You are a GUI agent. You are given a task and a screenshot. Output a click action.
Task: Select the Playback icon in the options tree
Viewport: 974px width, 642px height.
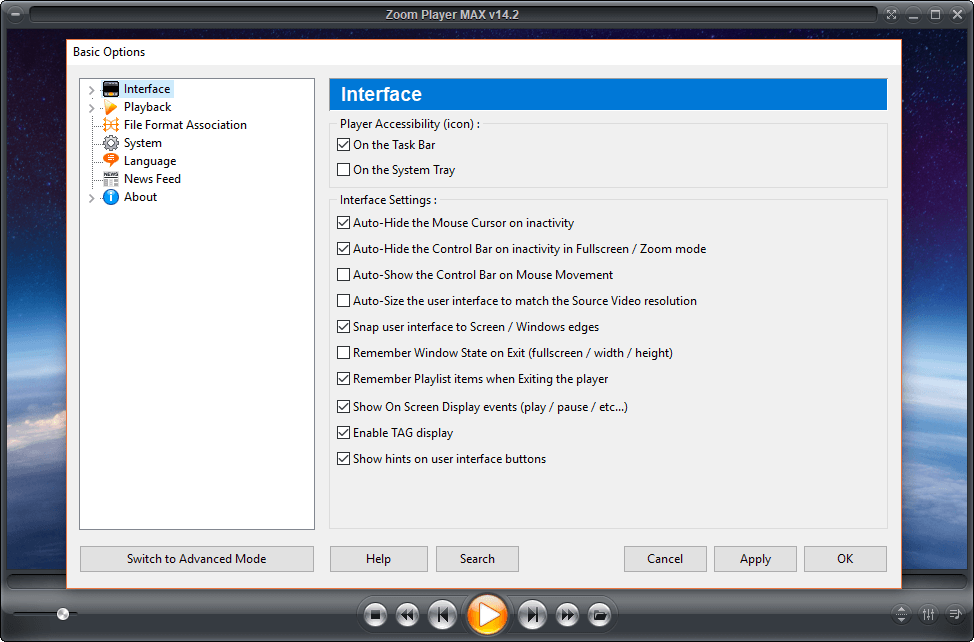[111, 107]
